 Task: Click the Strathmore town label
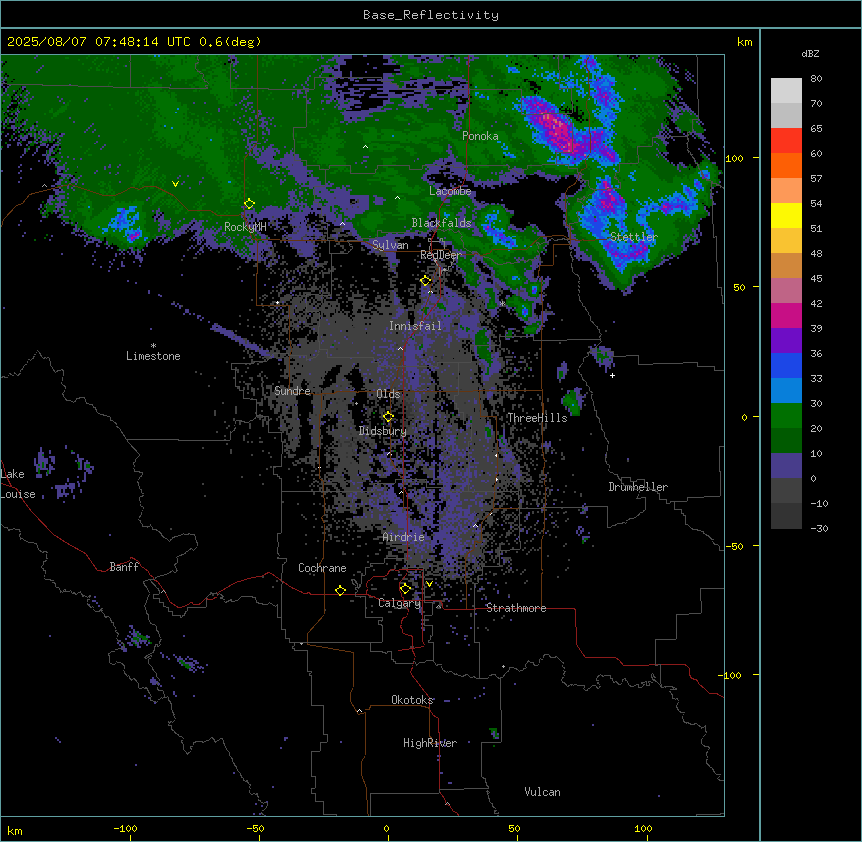(x=516, y=608)
